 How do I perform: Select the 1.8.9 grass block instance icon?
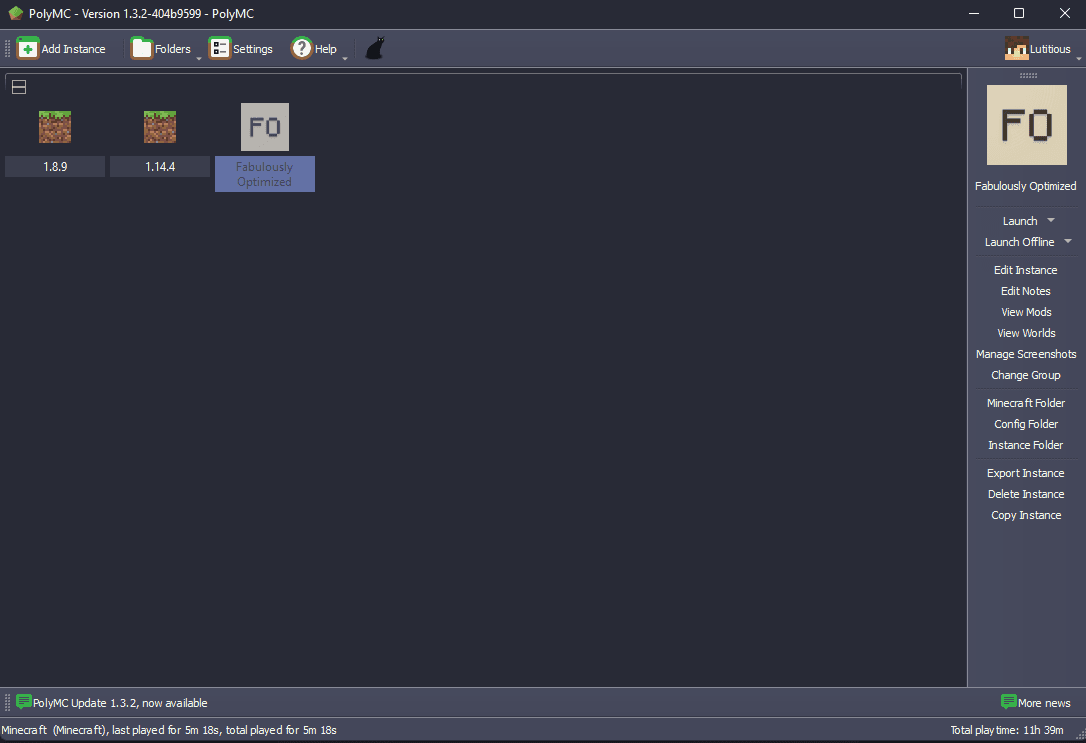point(55,127)
